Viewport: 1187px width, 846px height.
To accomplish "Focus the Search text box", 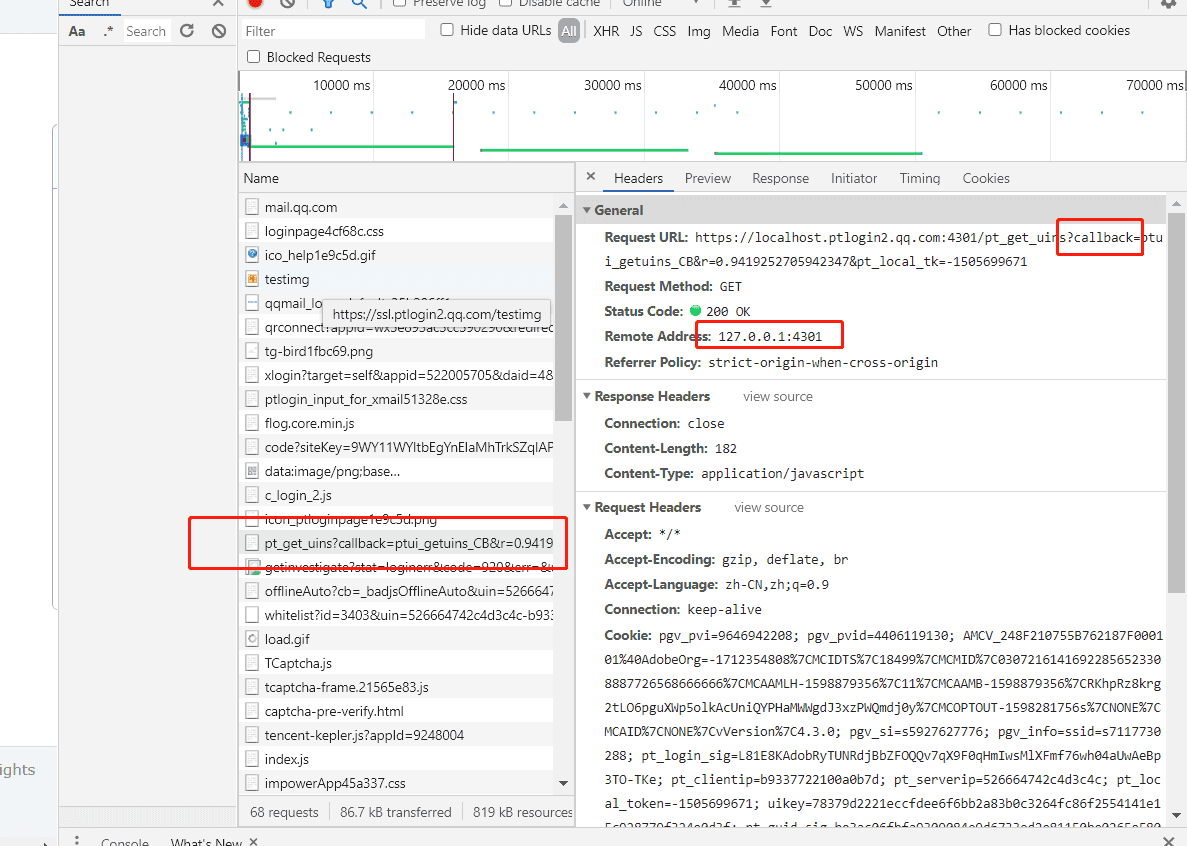I will coord(146,31).
